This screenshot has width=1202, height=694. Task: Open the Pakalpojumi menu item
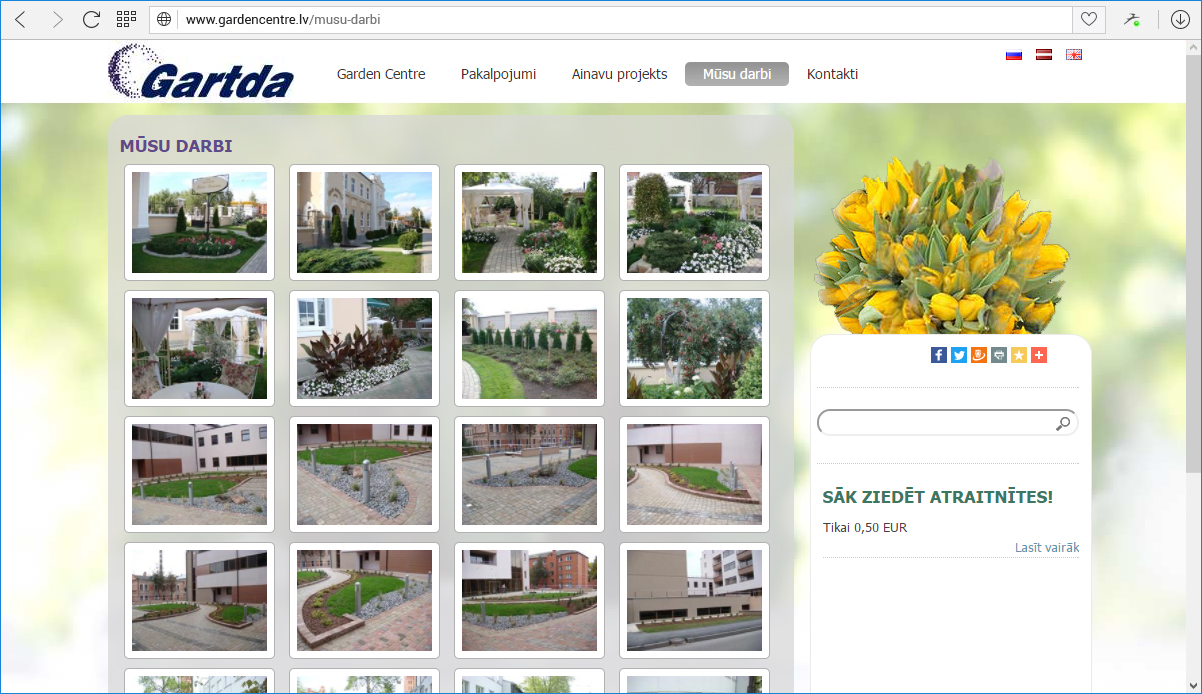(498, 74)
